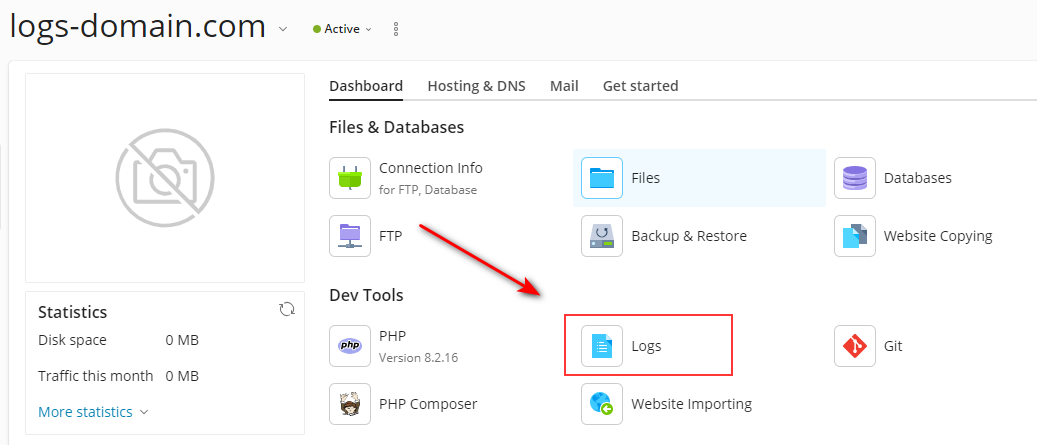This screenshot has width=1037, height=445.
Task: Click the website screenshot placeholder thumbnail
Action: [164, 178]
